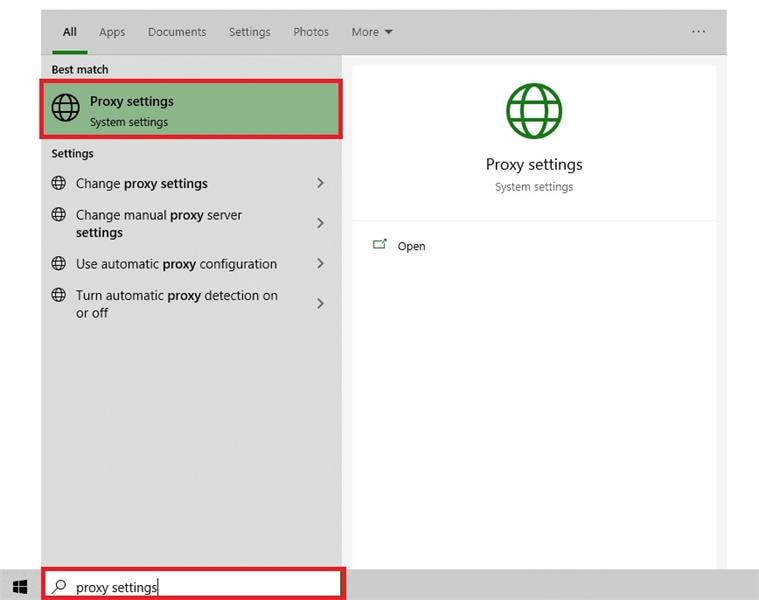Expand the More dropdown filter
The image size is (759, 600).
pos(372,32)
